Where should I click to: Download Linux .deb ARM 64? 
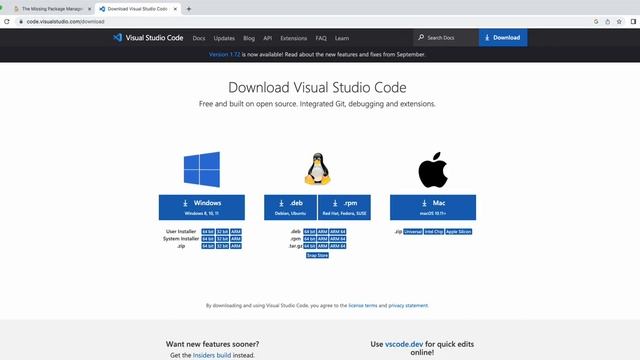coord(338,231)
